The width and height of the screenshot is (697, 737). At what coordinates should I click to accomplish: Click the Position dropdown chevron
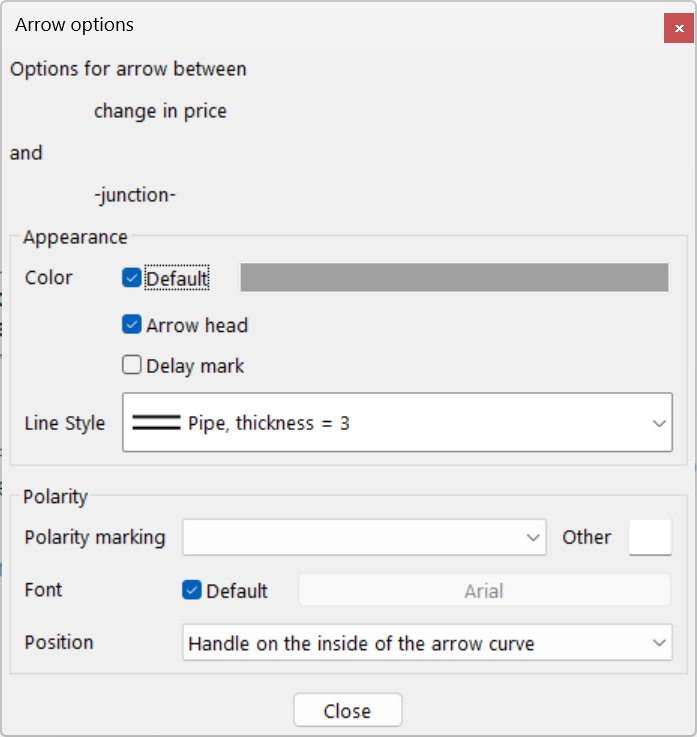659,643
